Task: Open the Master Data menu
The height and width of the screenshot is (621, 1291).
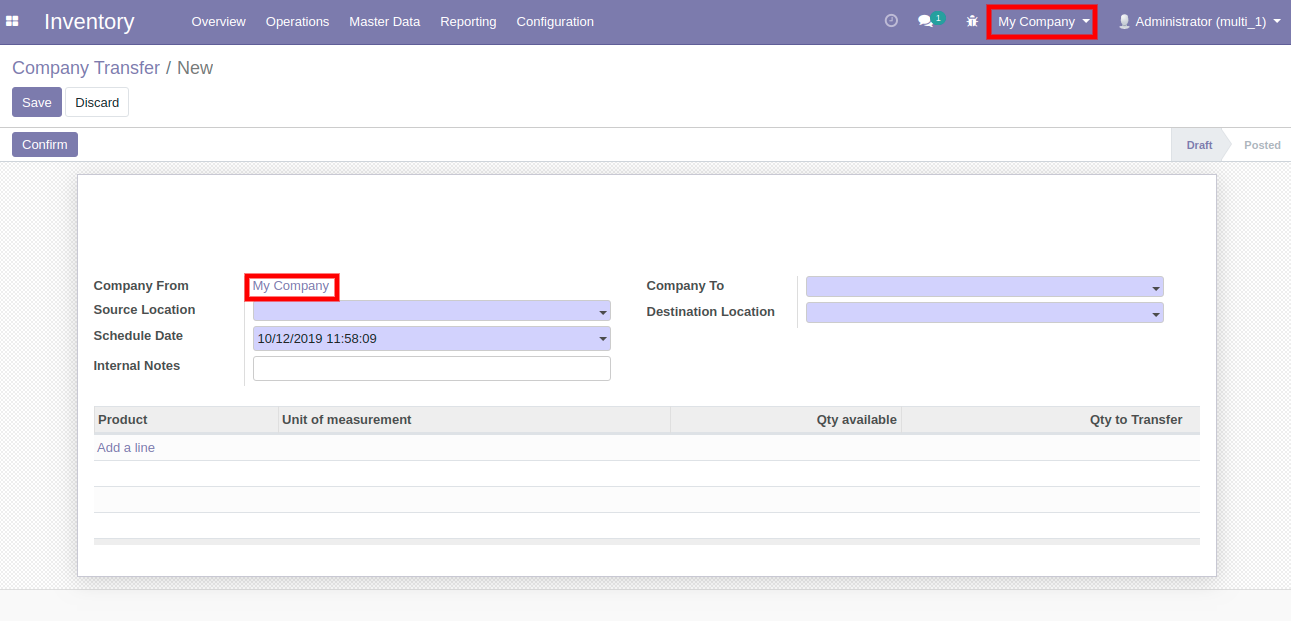Action: coord(384,21)
